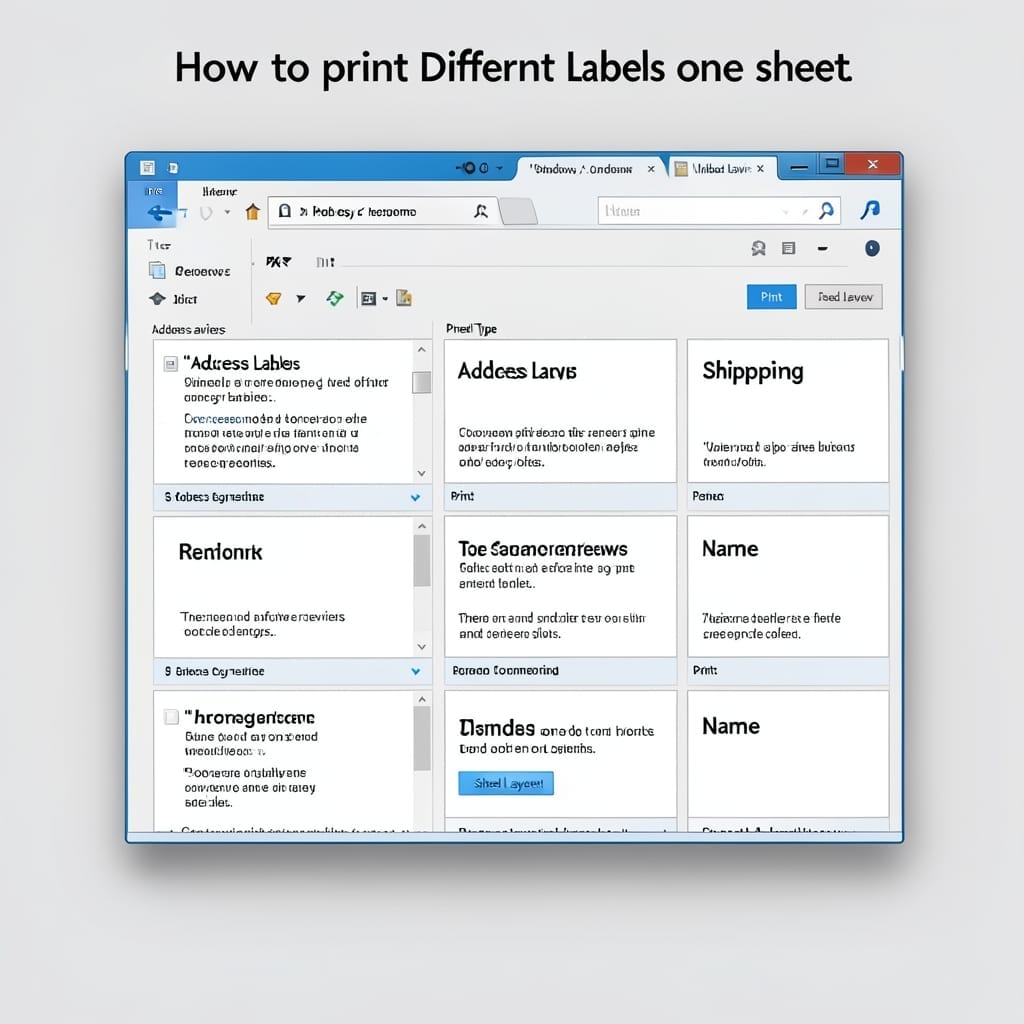Click the lock icon in address bar
1024x1024 pixels.
click(x=285, y=211)
